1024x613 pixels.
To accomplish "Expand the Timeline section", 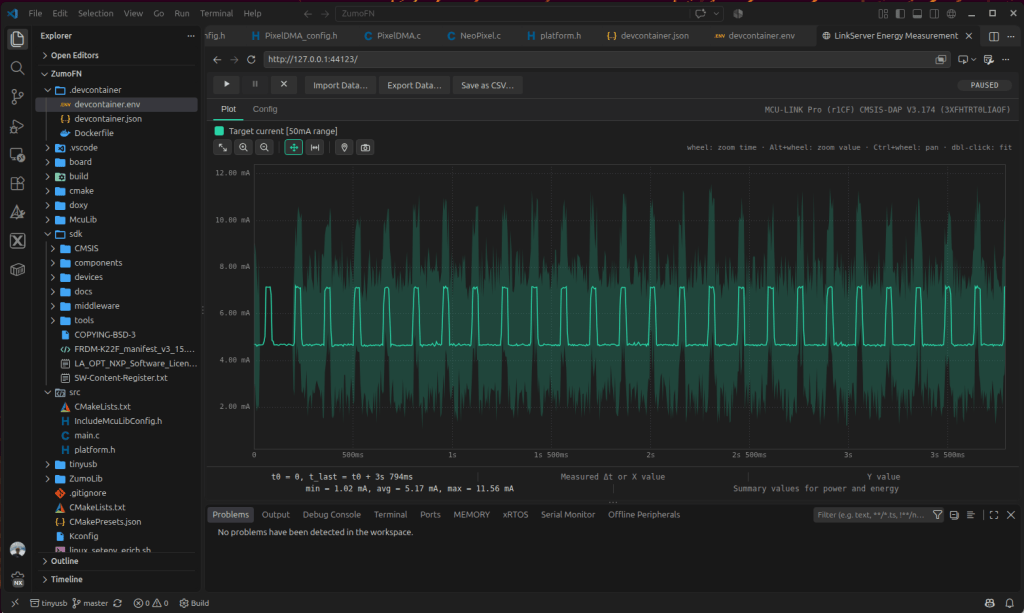I will click(x=66, y=580).
